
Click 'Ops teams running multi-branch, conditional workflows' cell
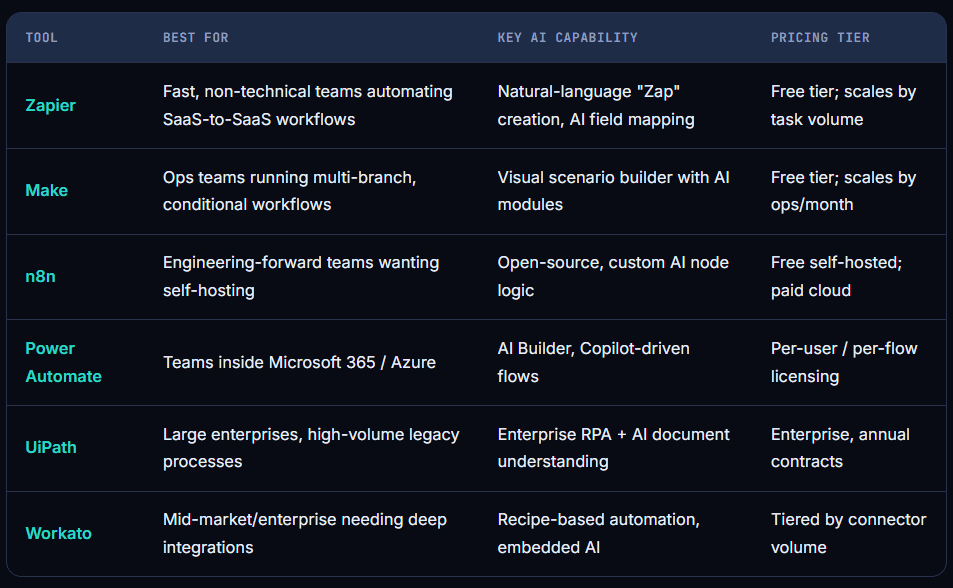[289, 191]
